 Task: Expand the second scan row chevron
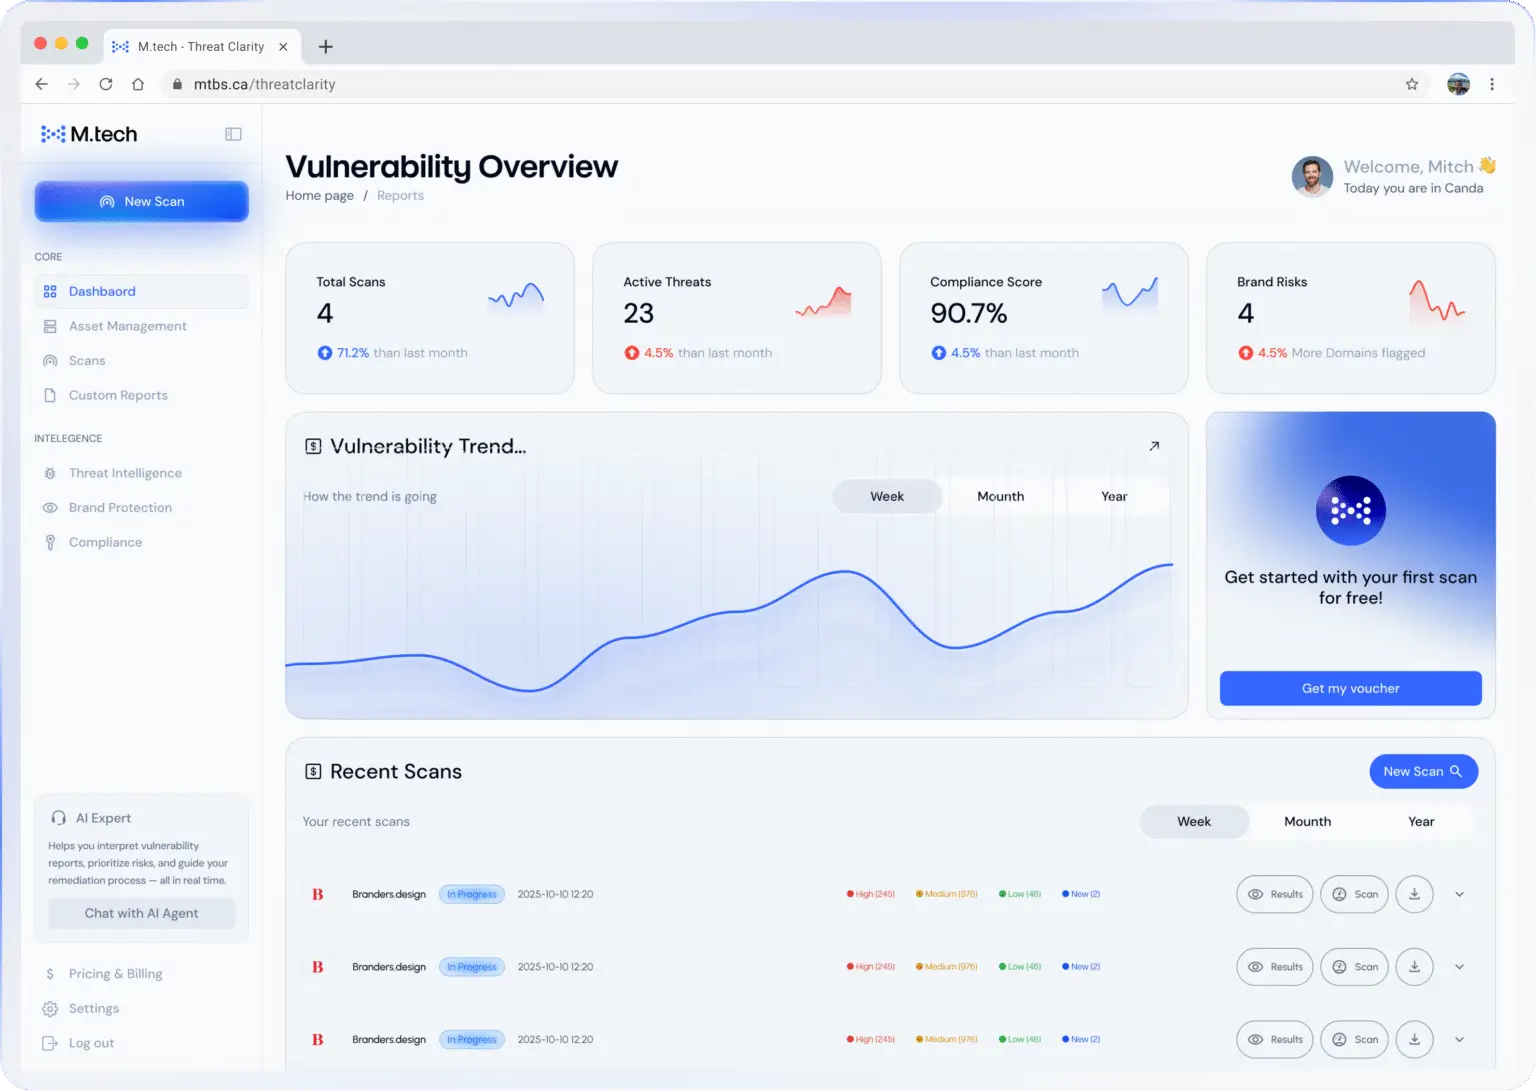[1459, 967]
